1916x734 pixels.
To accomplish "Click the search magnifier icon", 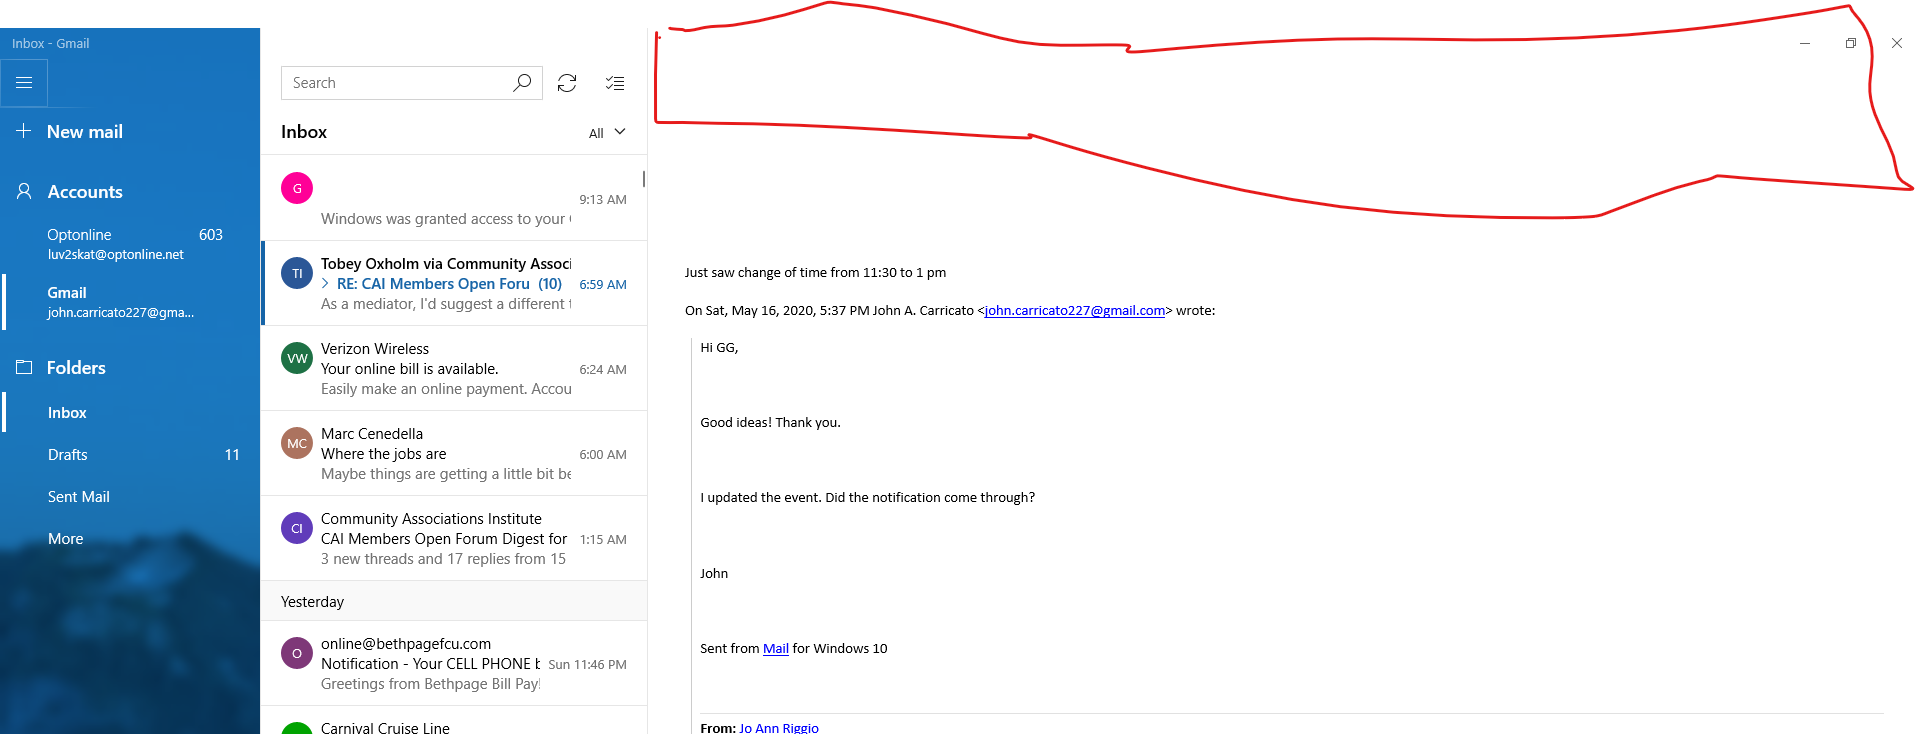I will [522, 83].
